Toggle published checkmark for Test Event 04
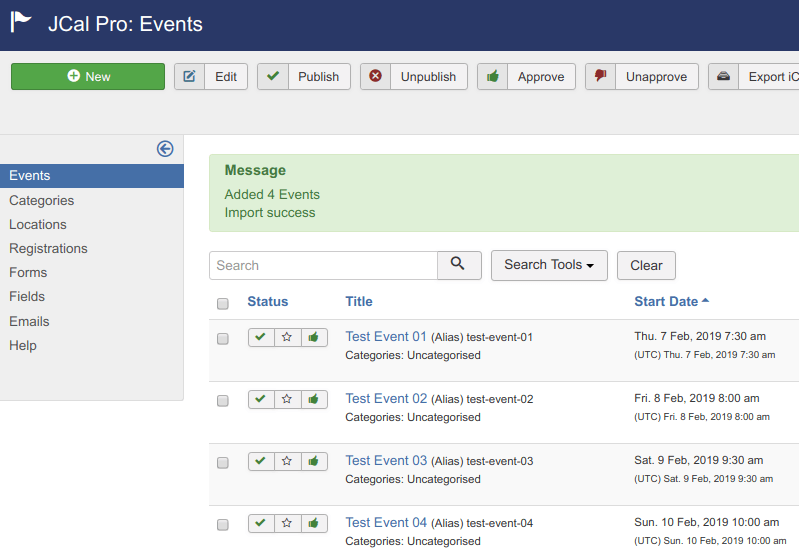 coord(261,523)
